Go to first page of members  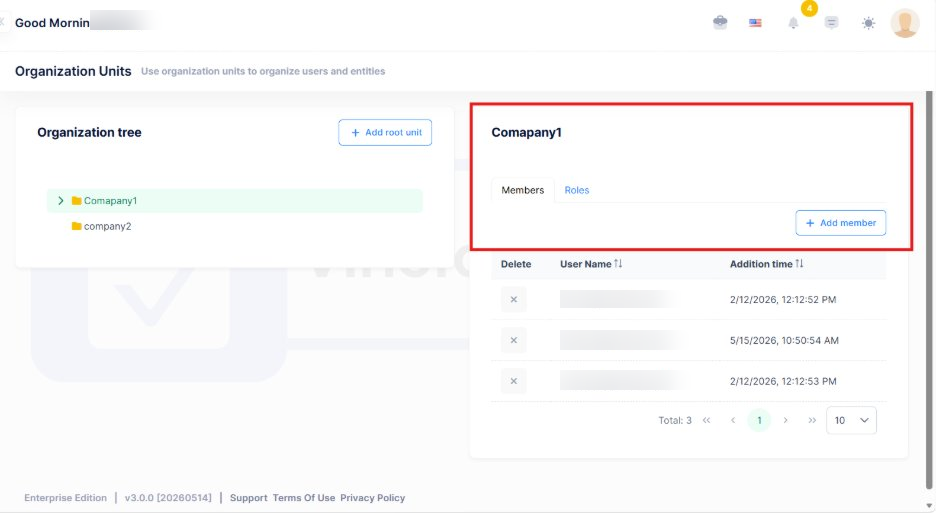(x=707, y=420)
